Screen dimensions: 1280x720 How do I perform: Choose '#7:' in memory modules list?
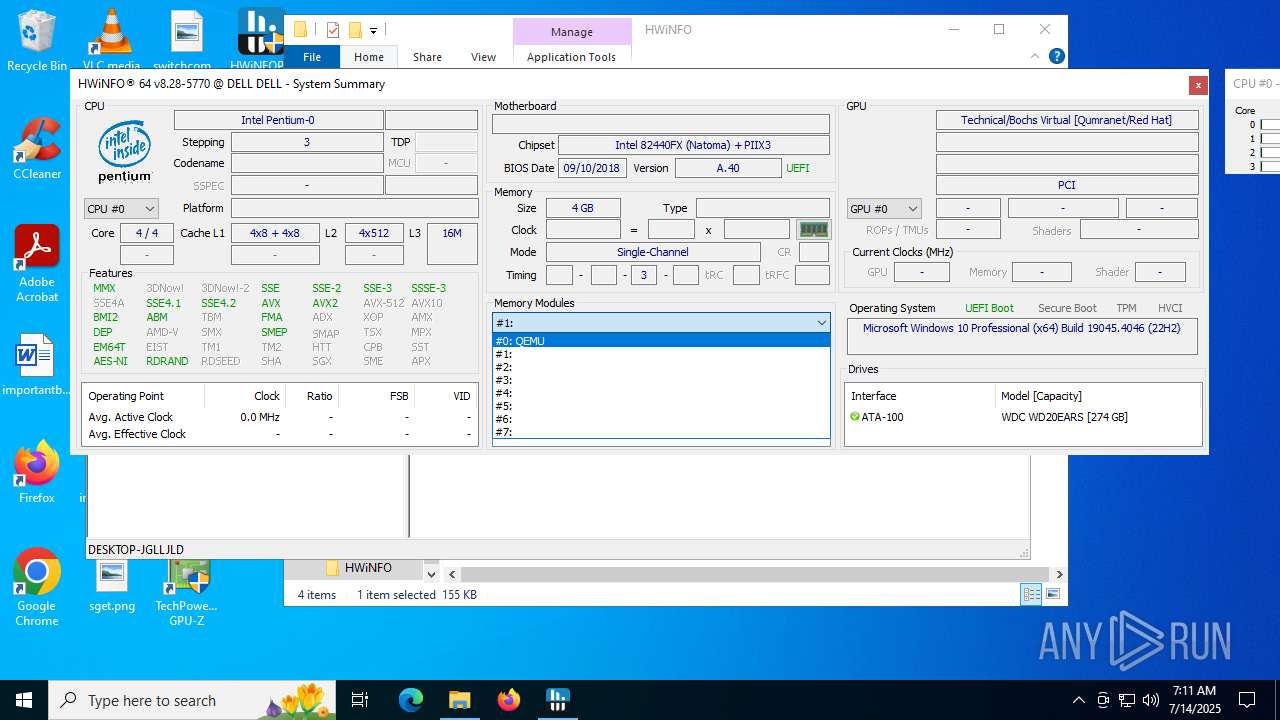[661, 432]
